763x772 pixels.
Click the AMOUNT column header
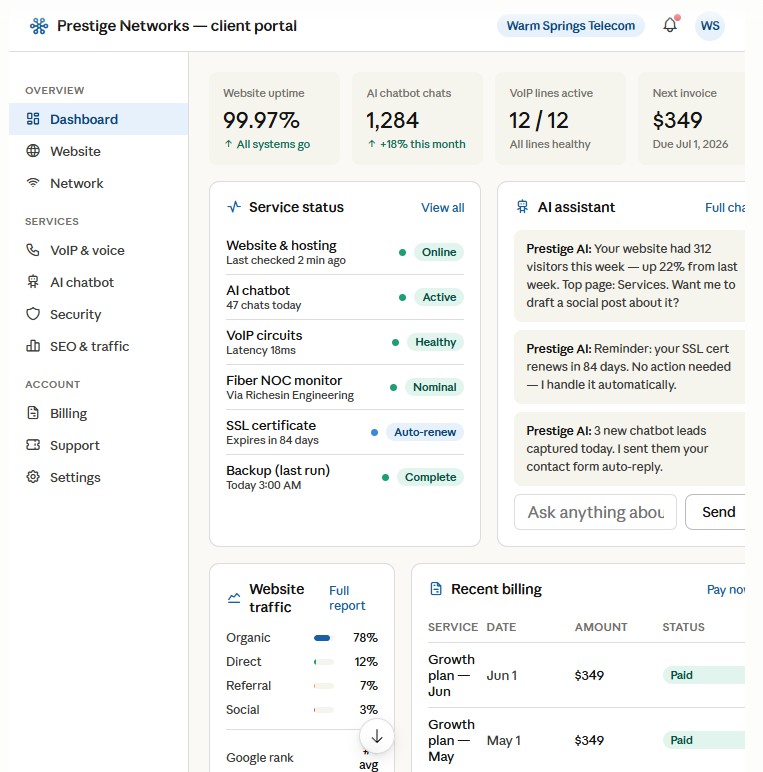pyautogui.click(x=601, y=627)
